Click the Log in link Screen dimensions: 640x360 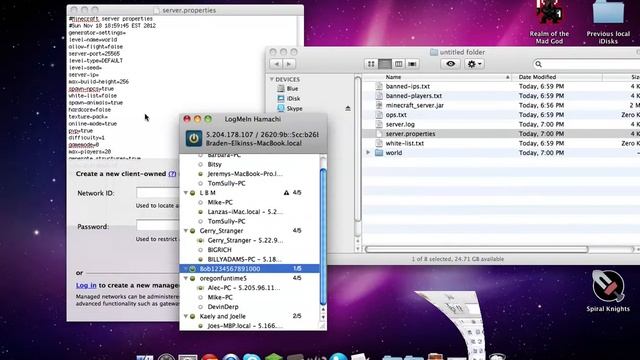tap(86, 285)
